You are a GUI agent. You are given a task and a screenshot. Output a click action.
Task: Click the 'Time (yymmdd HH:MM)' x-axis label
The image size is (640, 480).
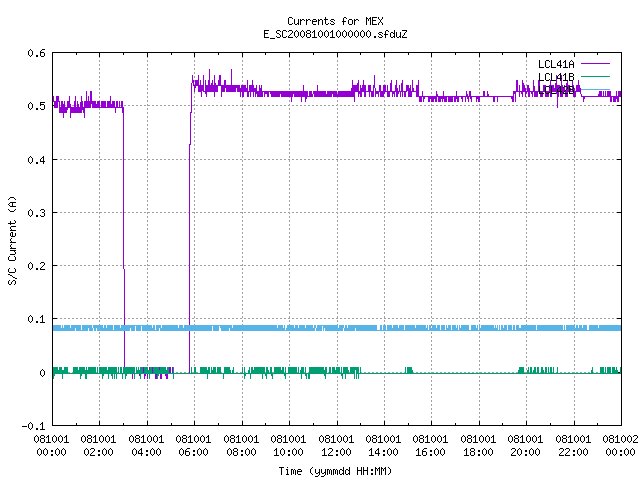coord(335,471)
